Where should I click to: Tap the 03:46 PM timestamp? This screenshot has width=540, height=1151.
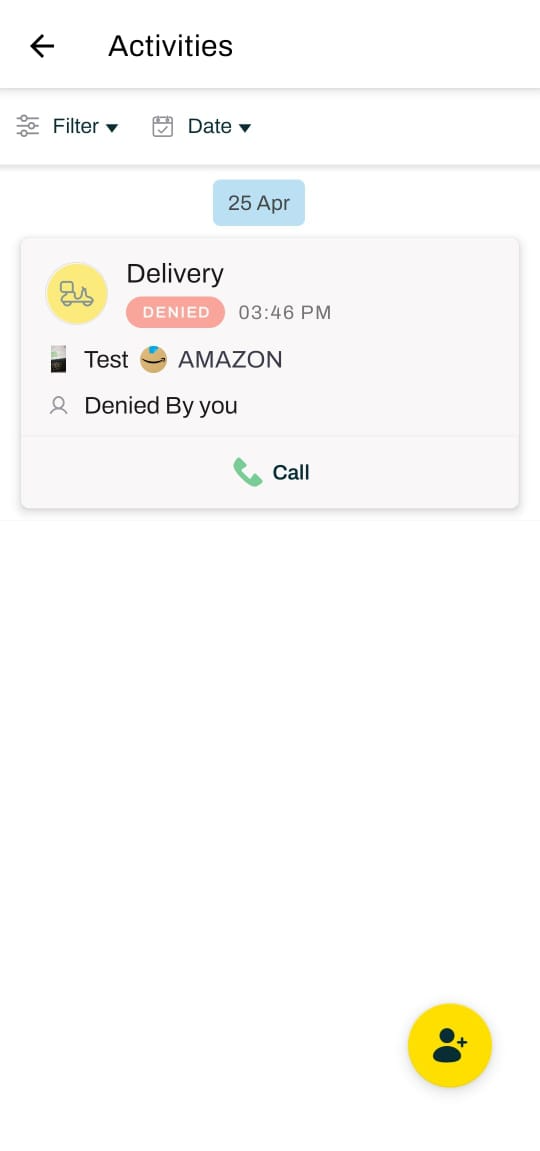[285, 313]
